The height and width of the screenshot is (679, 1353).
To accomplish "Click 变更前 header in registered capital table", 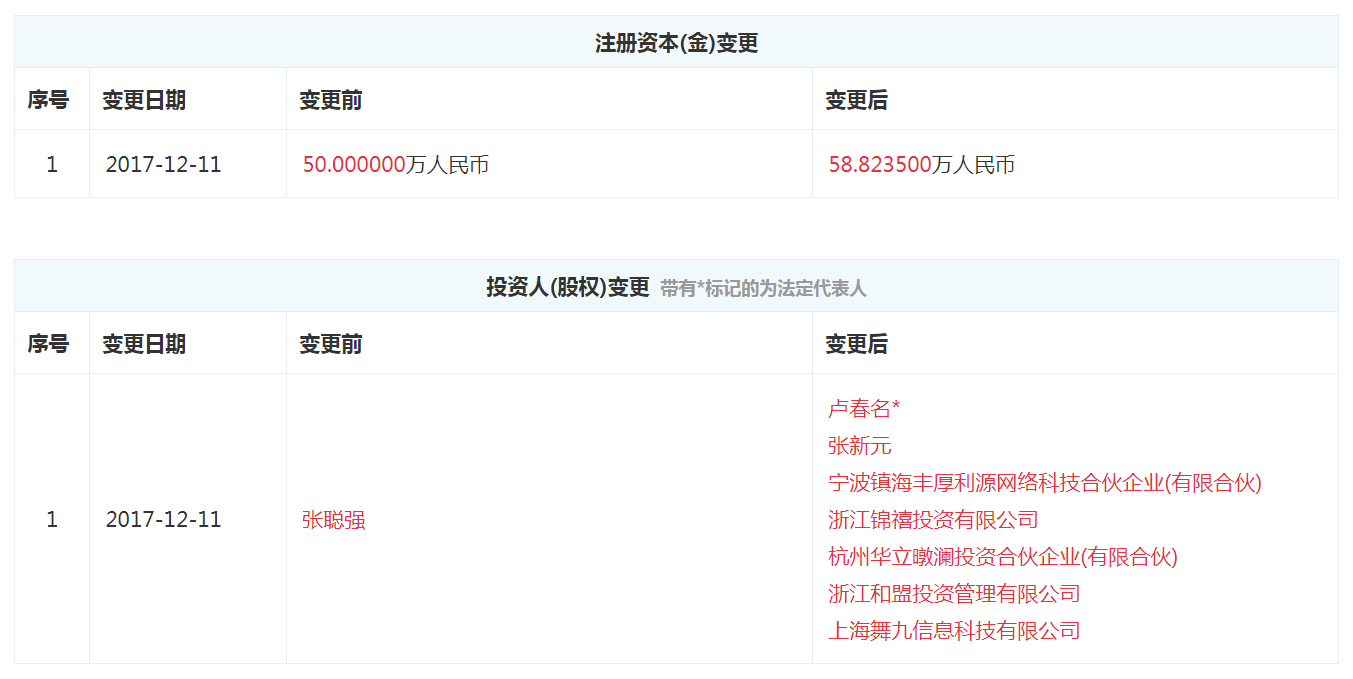I will click(330, 100).
